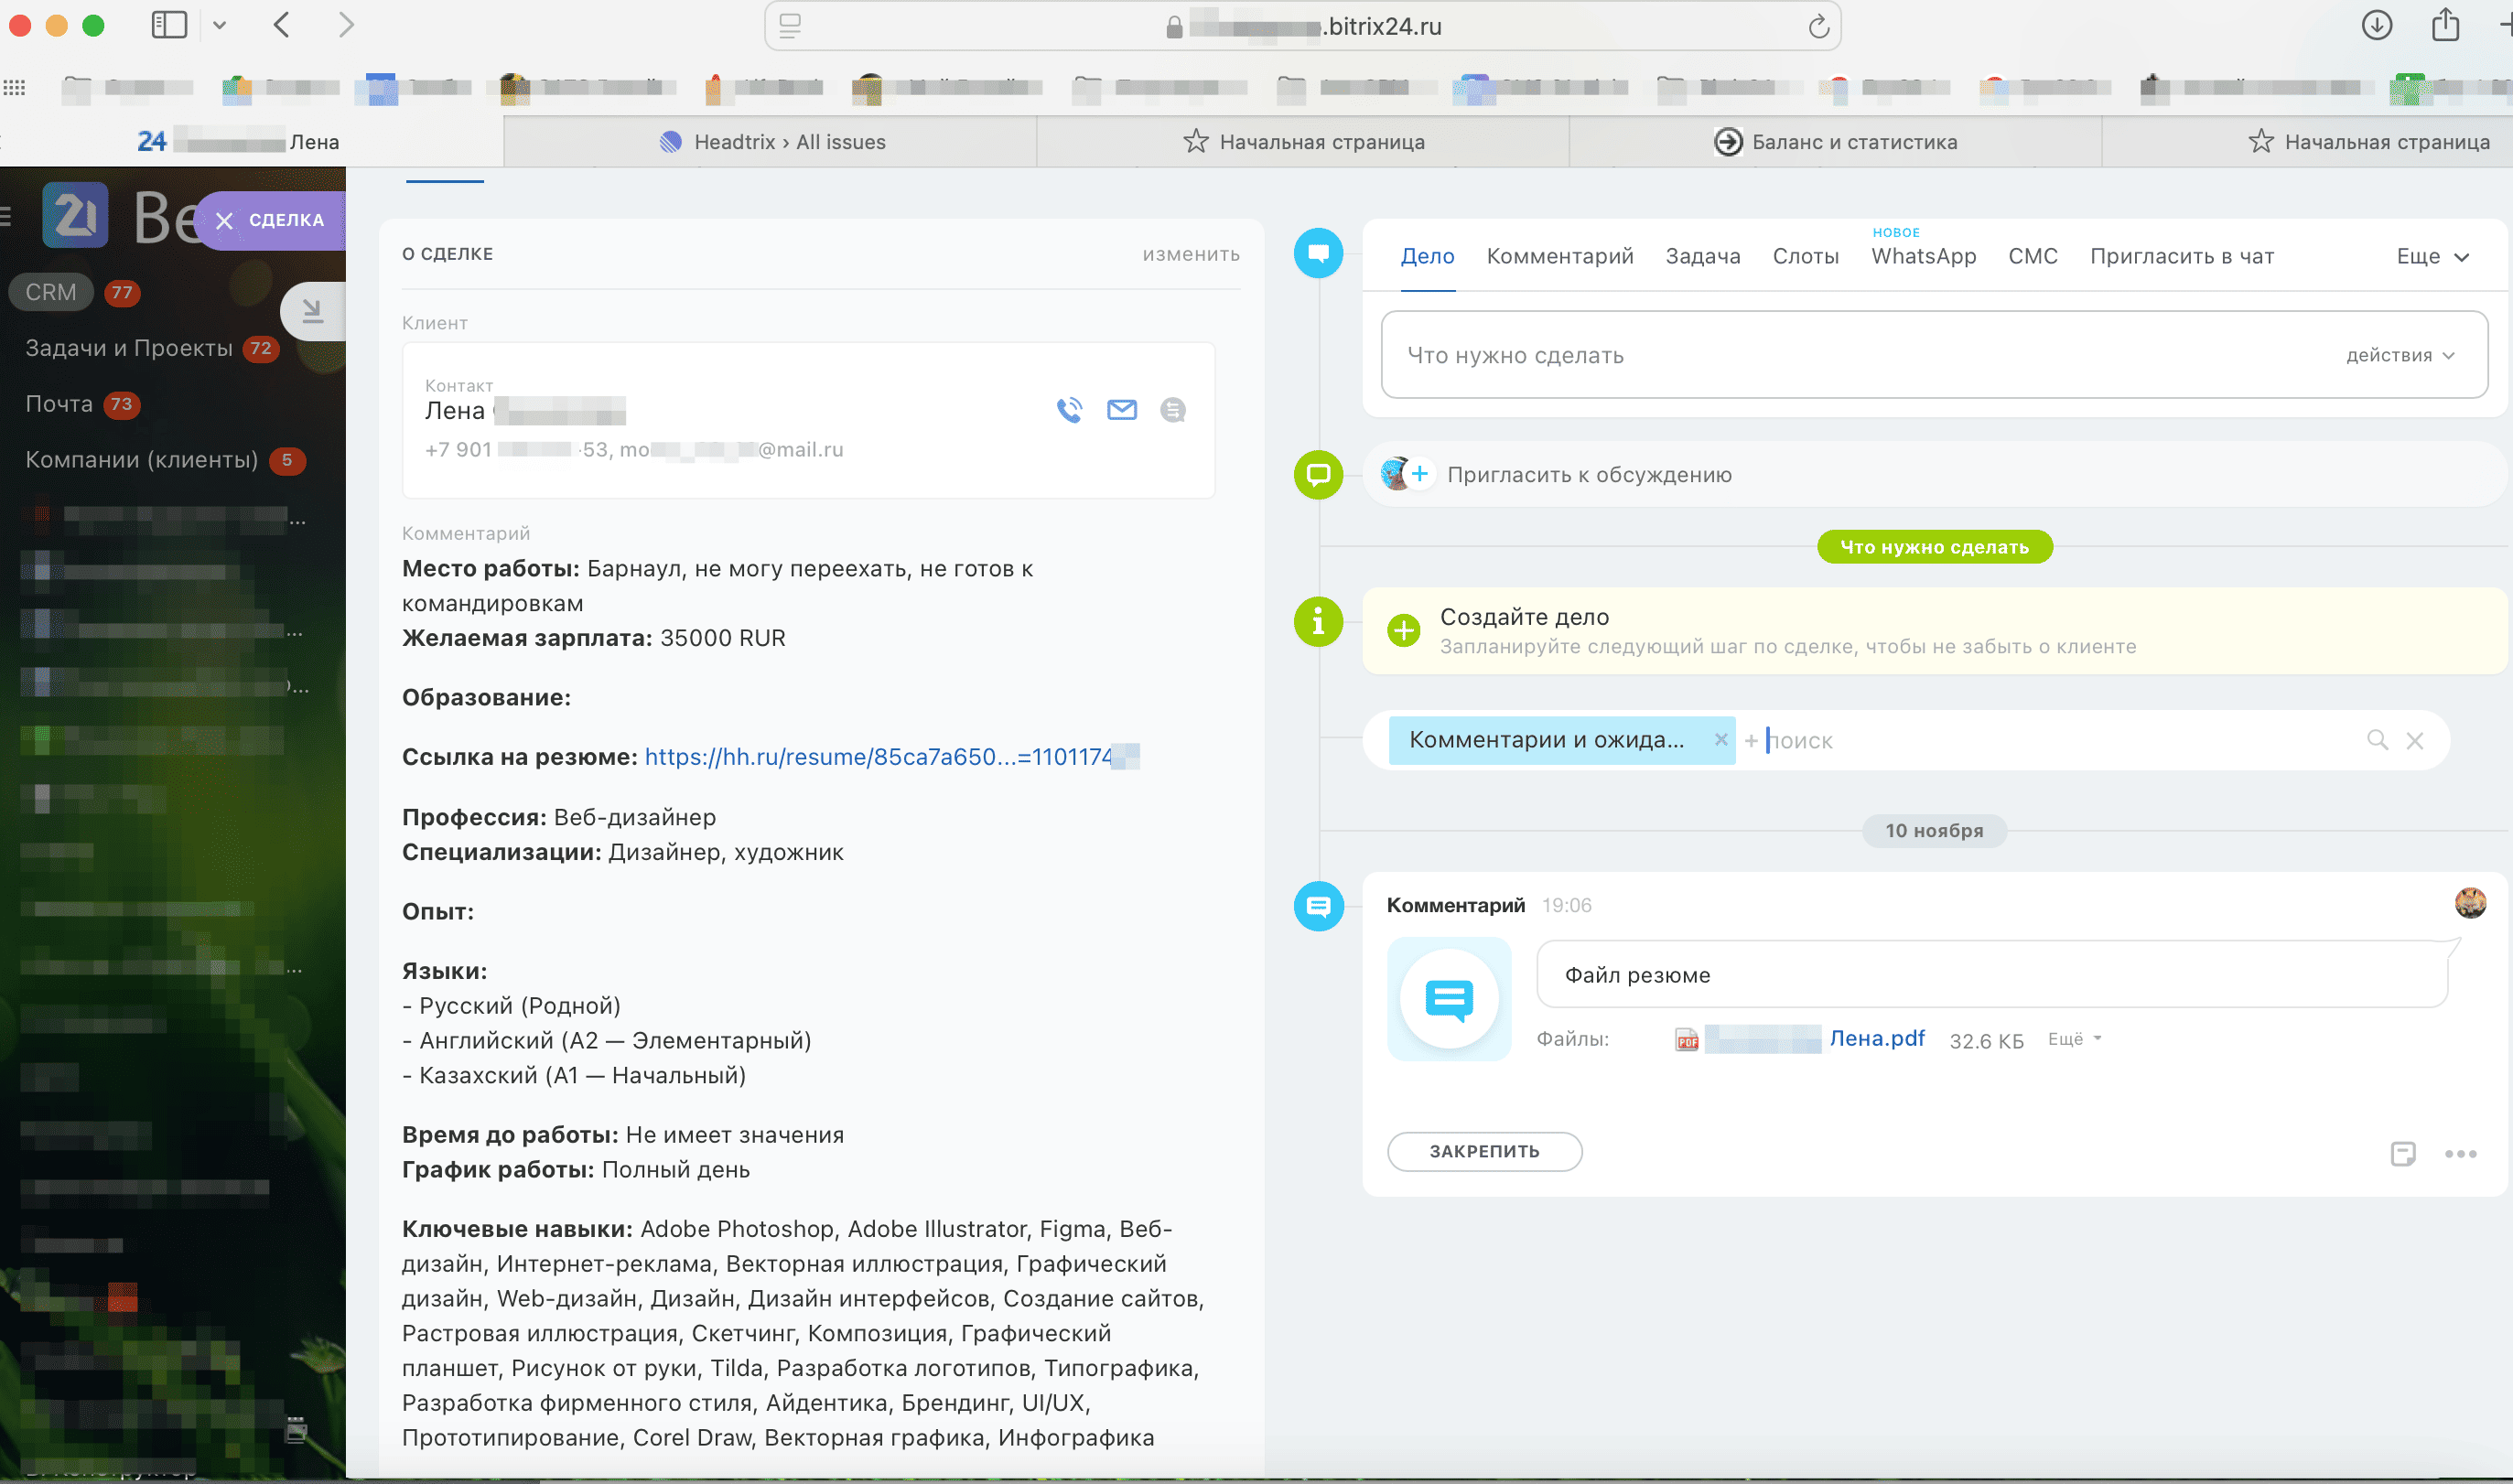The image size is (2513, 1484).
Task: Reload the page in Safari
Action: click(x=1818, y=27)
